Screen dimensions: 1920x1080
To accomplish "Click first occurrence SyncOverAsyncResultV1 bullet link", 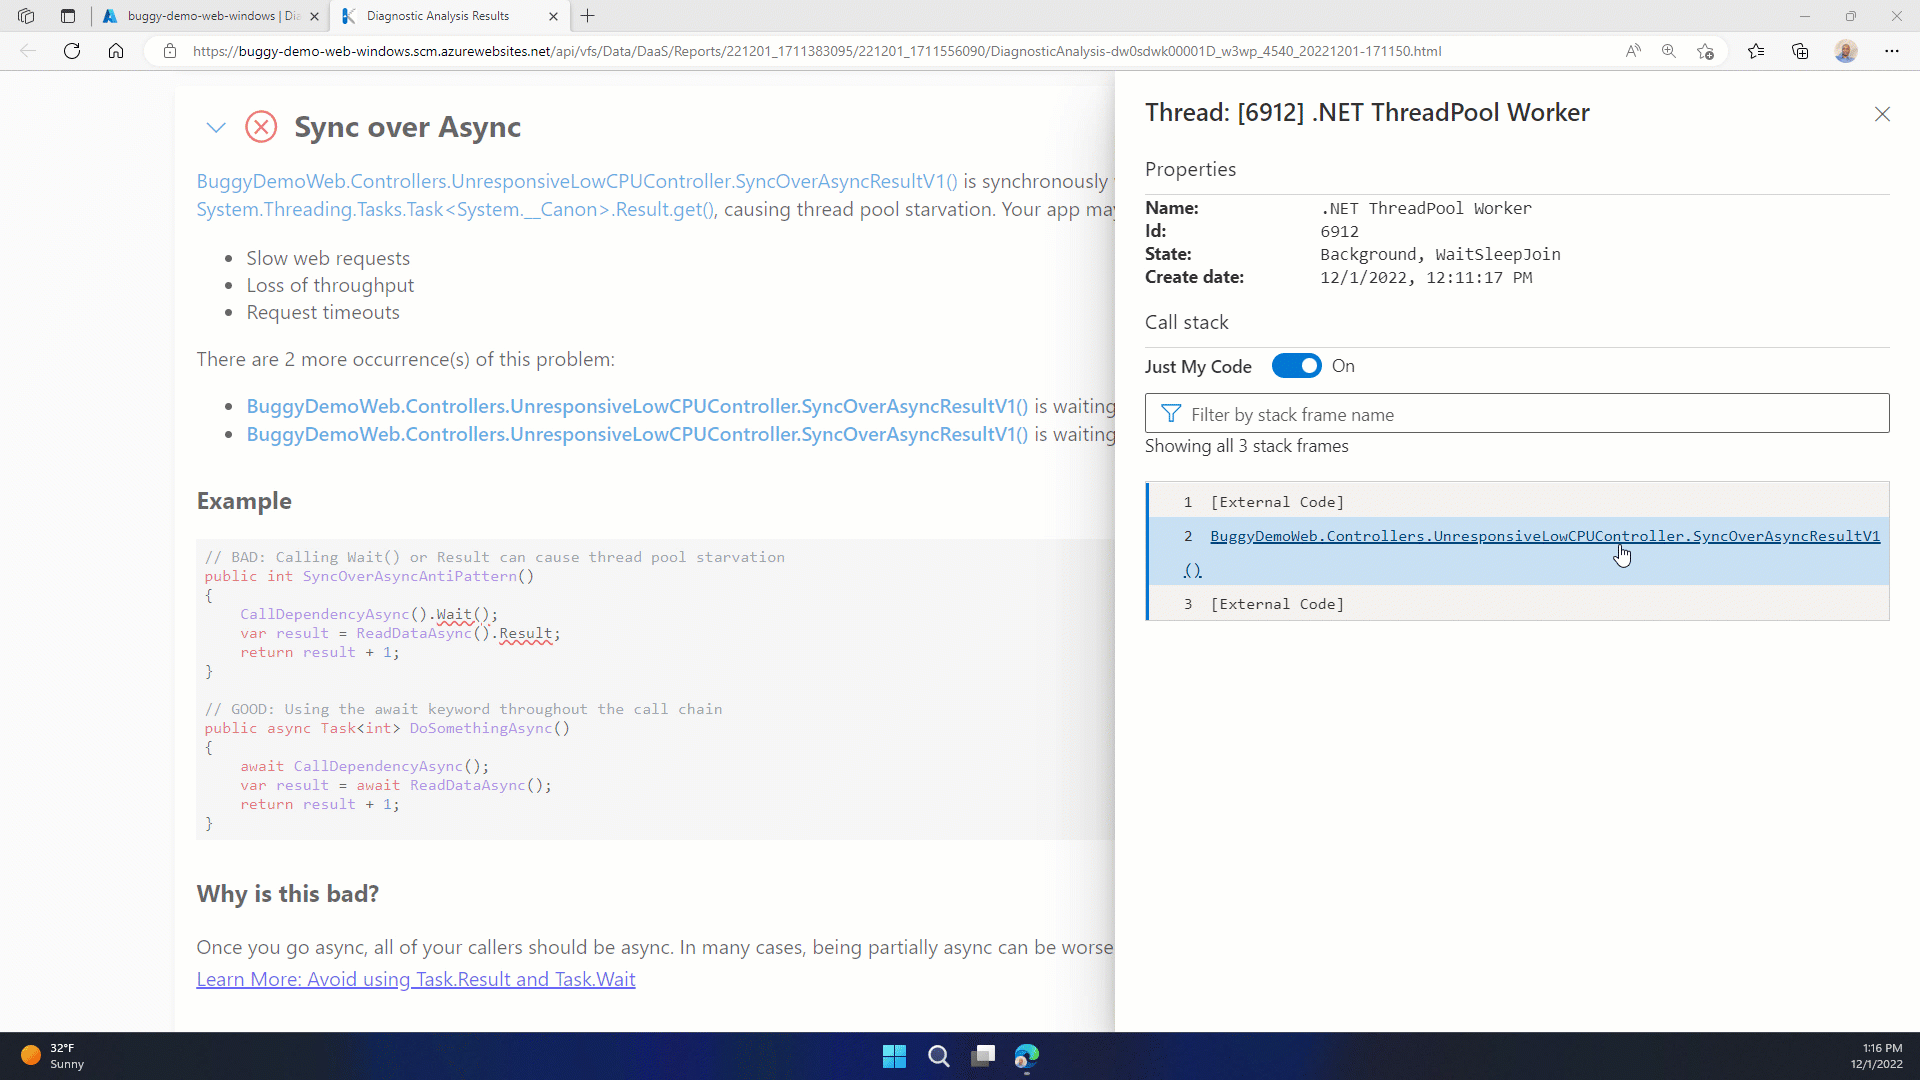I will [637, 407].
